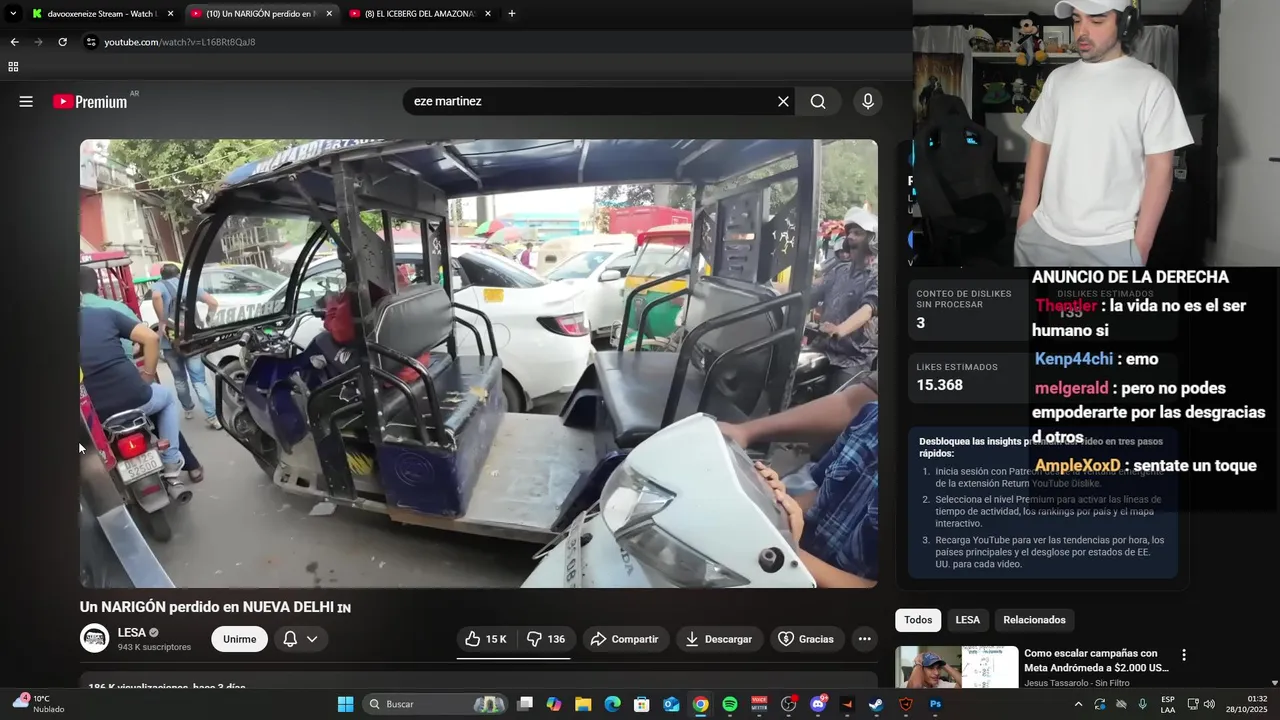Close the EL ICEBERG DEL AMAZONAS tab
This screenshot has width=1280, height=720.
point(488,14)
